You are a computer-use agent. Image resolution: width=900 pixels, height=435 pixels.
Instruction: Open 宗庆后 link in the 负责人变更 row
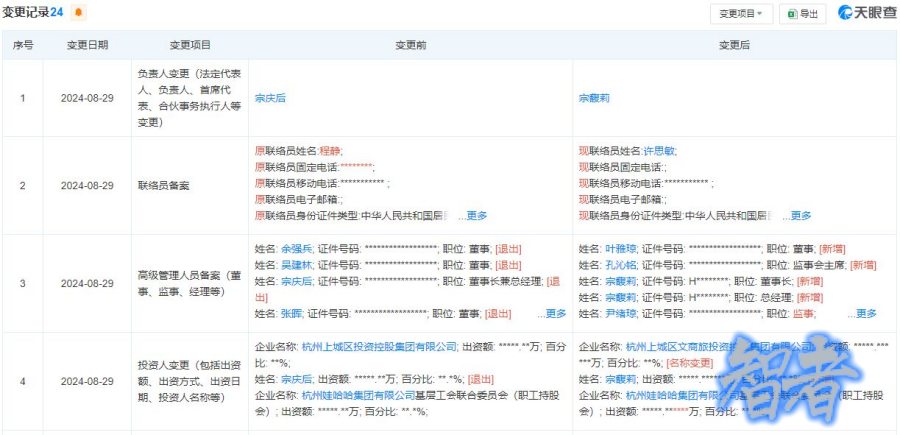point(270,98)
